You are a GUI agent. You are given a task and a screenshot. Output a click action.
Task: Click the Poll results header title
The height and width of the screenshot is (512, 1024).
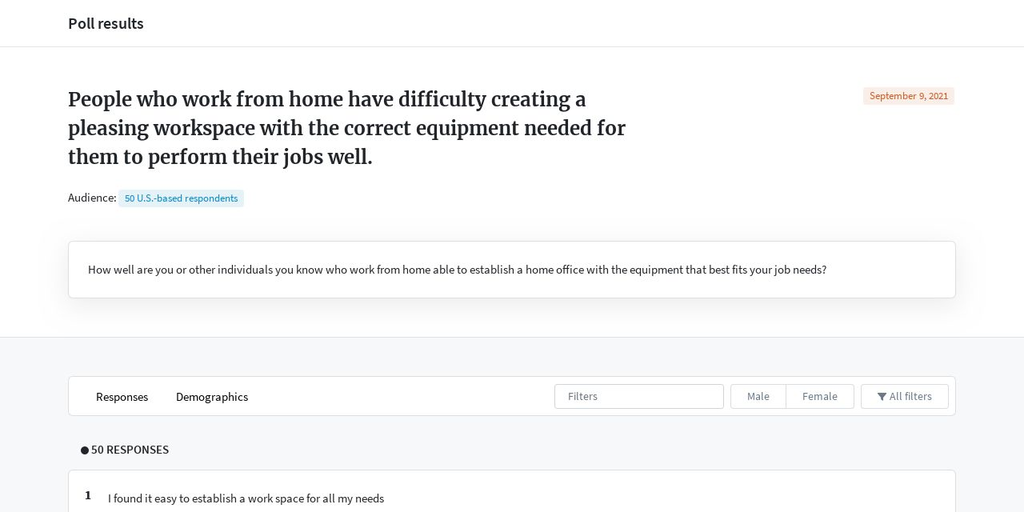(106, 24)
